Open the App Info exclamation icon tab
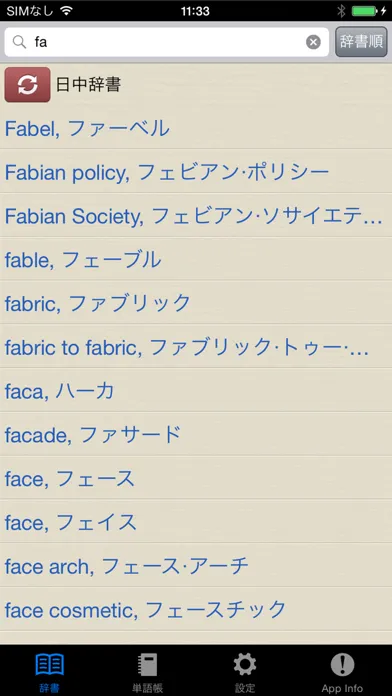The height and width of the screenshot is (696, 392). pos(342,672)
